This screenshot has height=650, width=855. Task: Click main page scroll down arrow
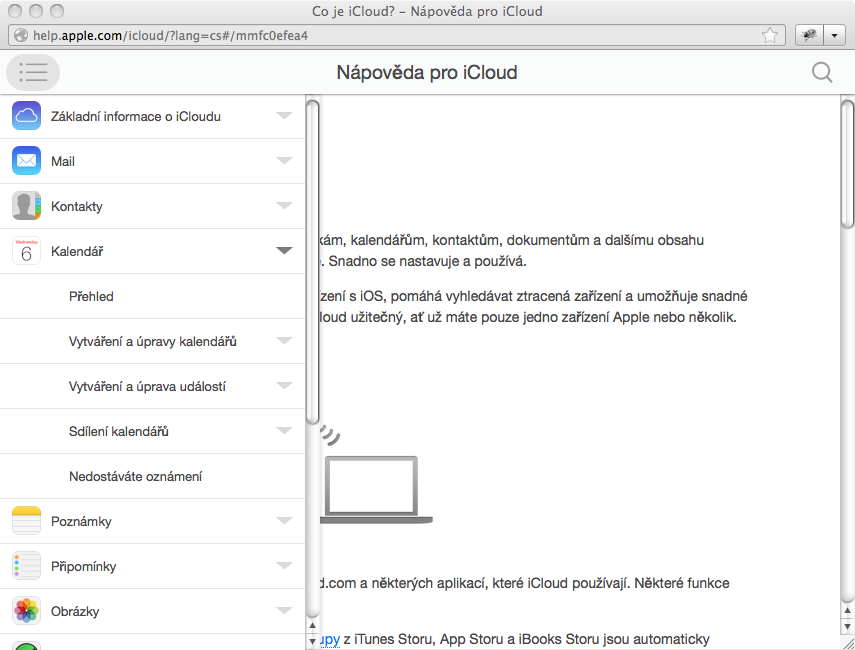[x=847, y=627]
